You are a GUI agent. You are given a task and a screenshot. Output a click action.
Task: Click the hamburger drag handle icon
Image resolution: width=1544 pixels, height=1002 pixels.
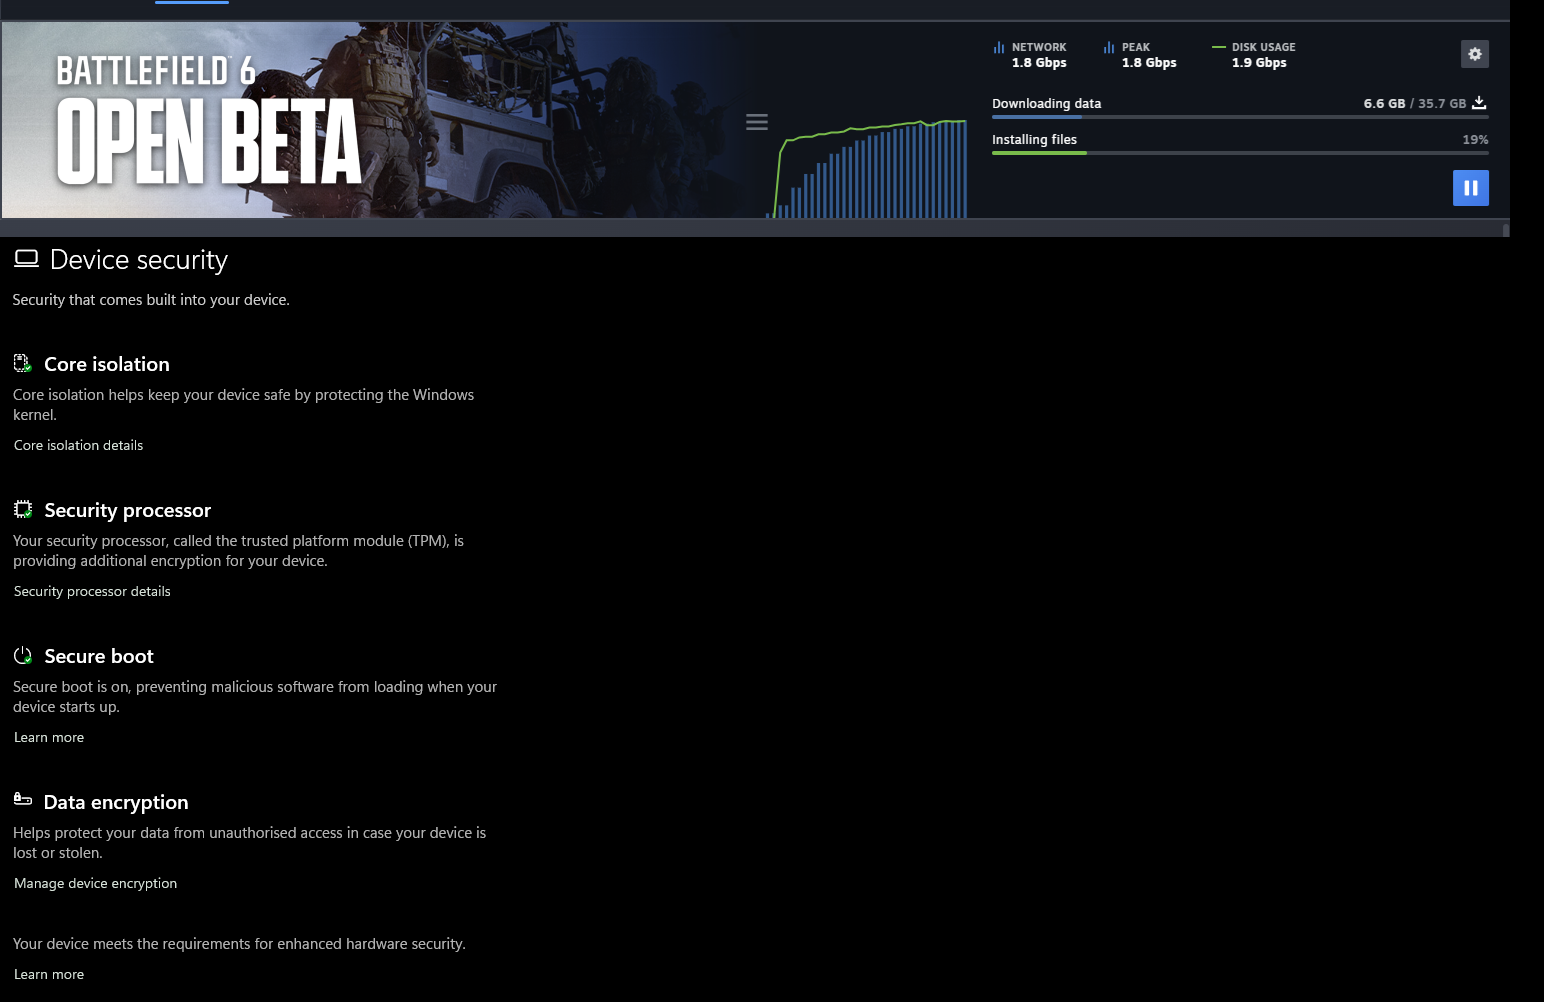coord(757,122)
